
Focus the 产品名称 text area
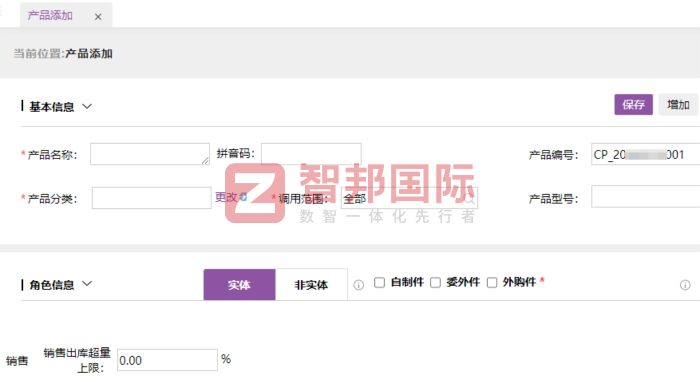pyautogui.click(x=150, y=154)
